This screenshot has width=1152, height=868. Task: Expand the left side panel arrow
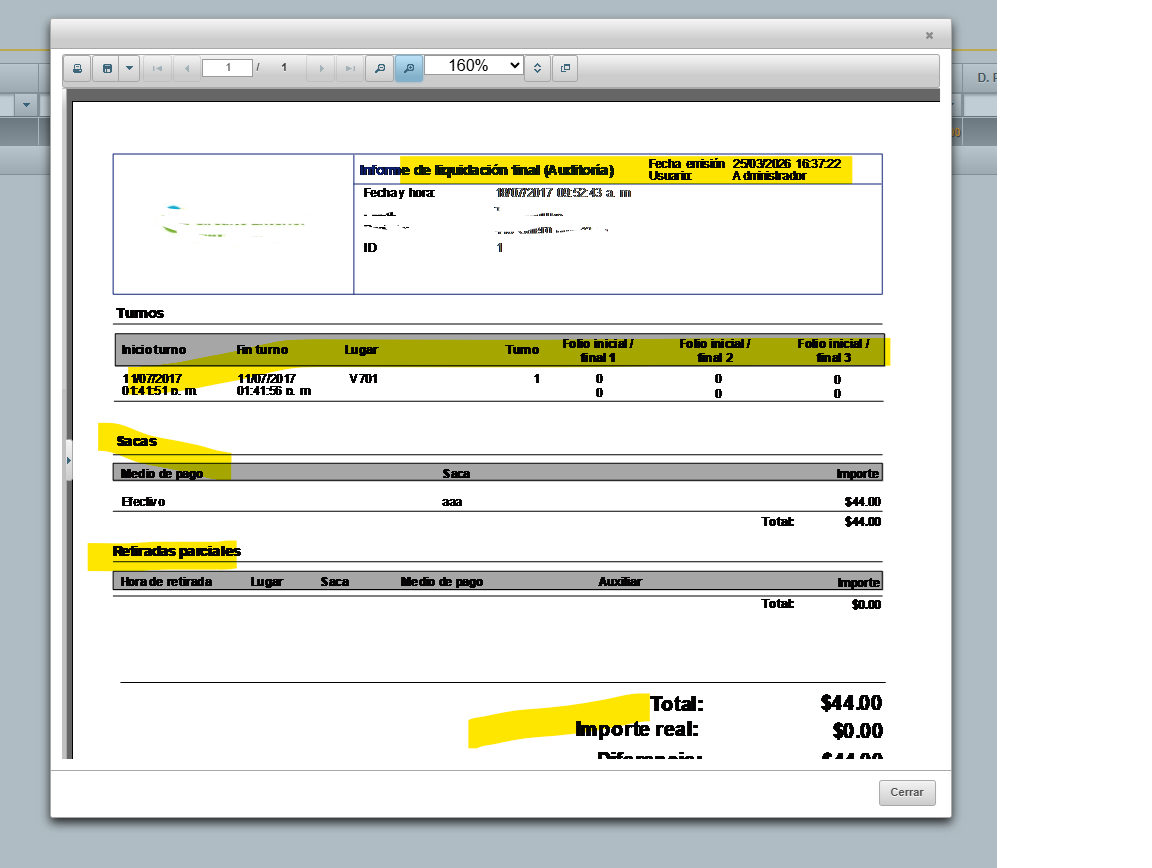pyautogui.click(x=69, y=460)
